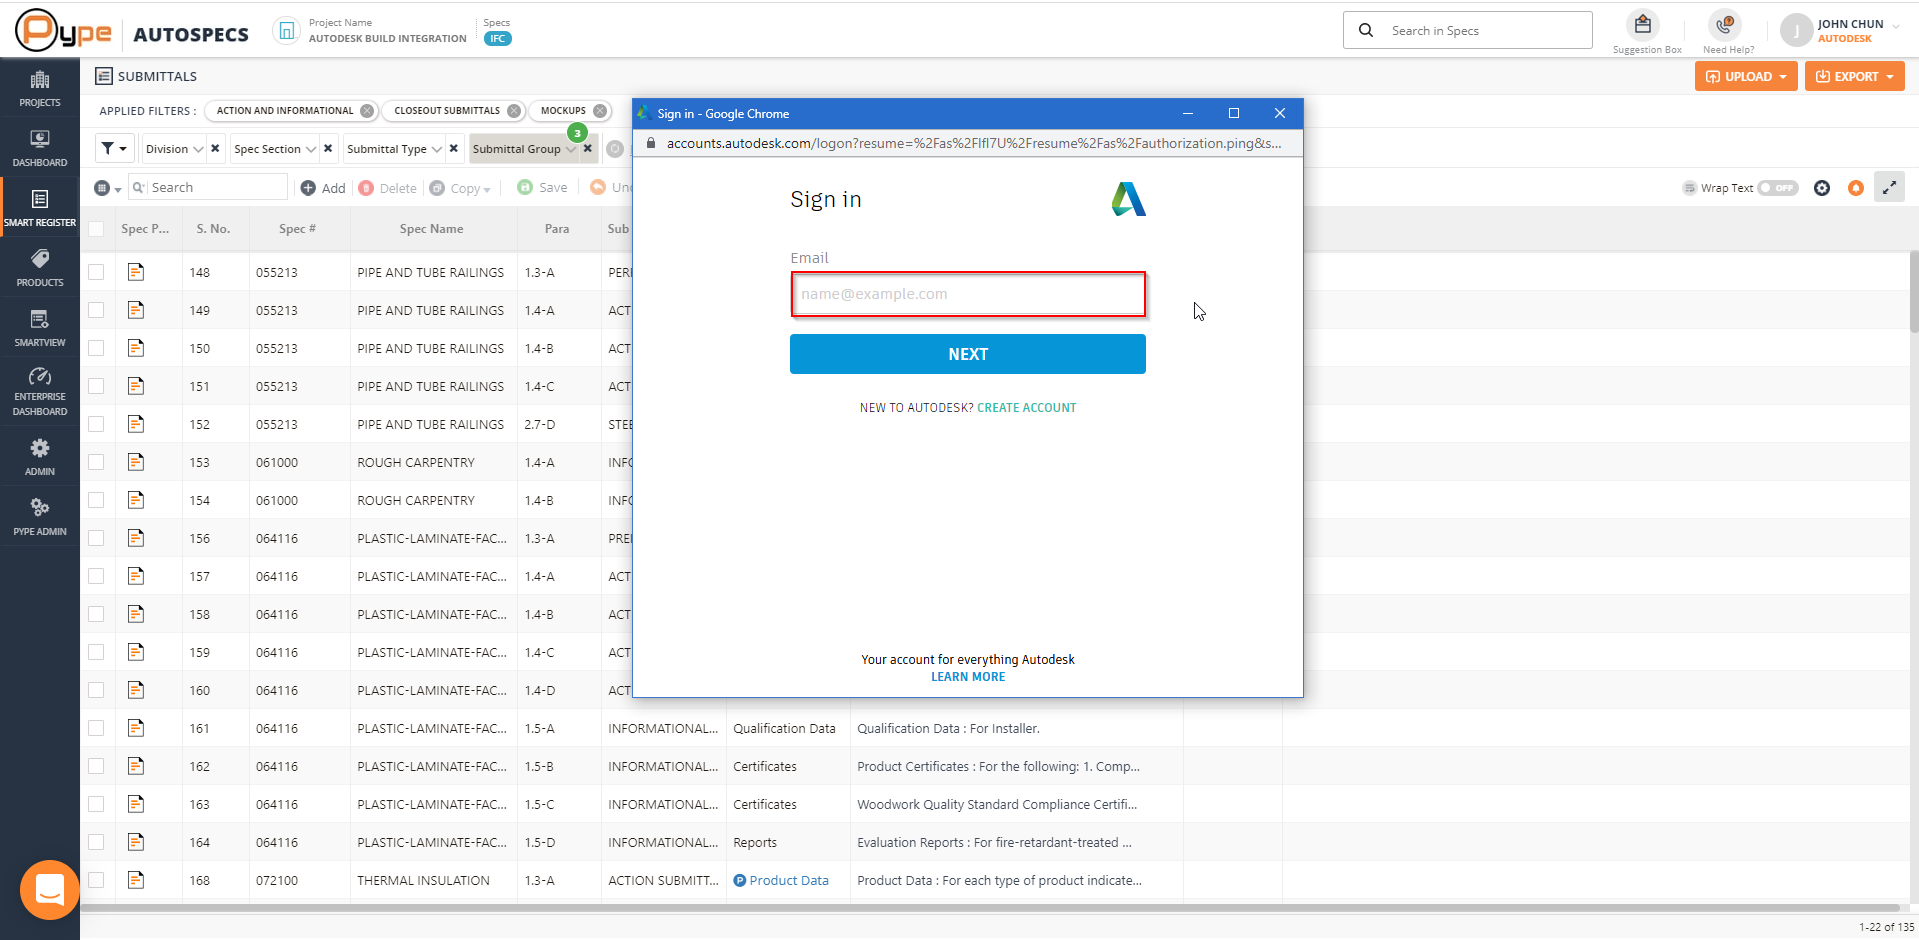This screenshot has height=940, width=1919.
Task: Sort by the Para column header
Action: (557, 229)
